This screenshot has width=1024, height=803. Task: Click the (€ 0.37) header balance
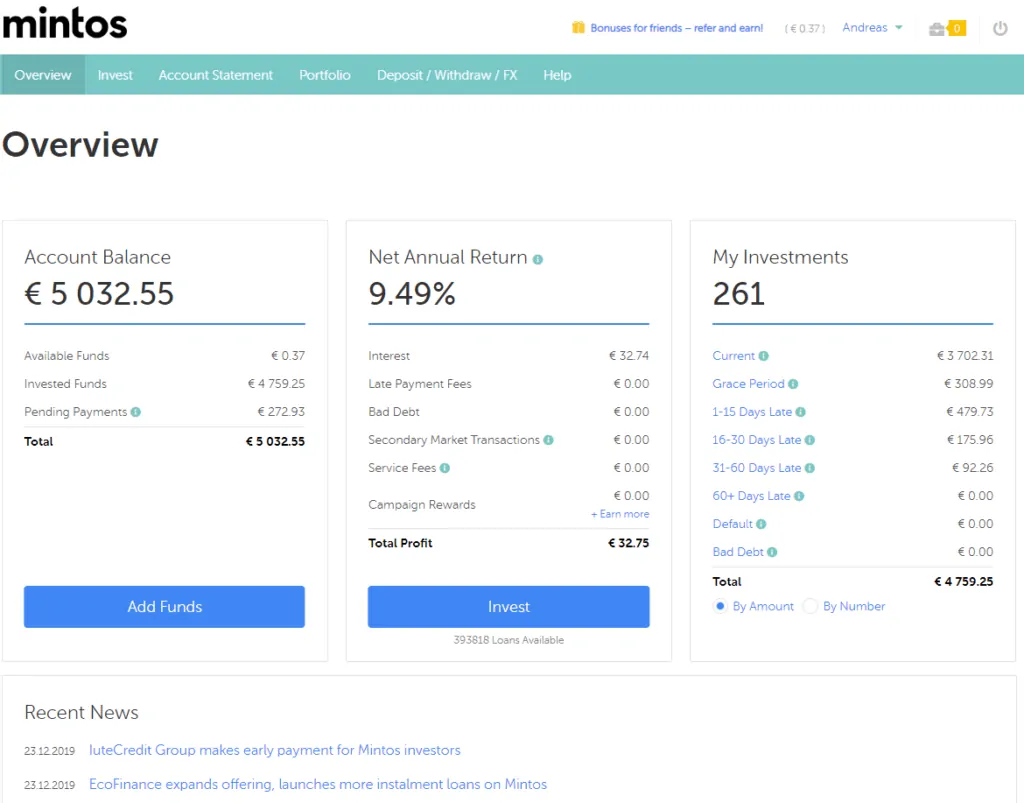[x=805, y=29]
